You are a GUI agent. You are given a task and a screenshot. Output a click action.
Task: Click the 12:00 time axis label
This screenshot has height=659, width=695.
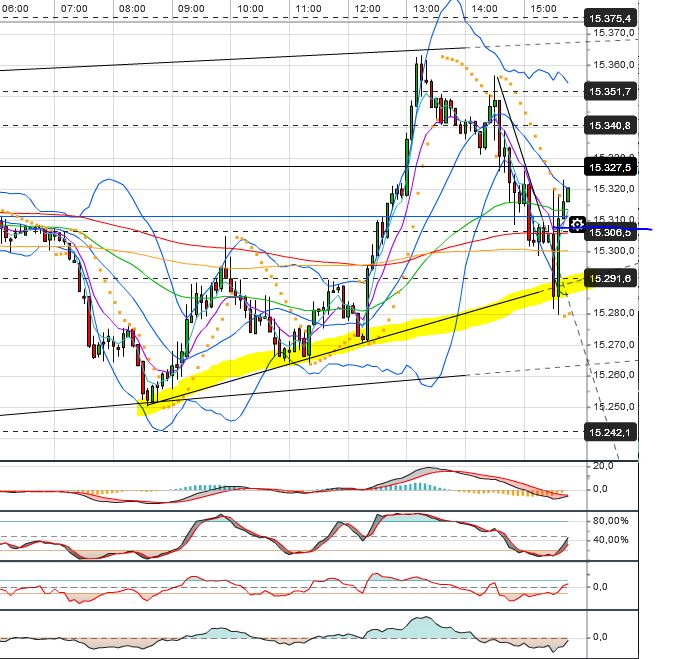click(x=367, y=8)
